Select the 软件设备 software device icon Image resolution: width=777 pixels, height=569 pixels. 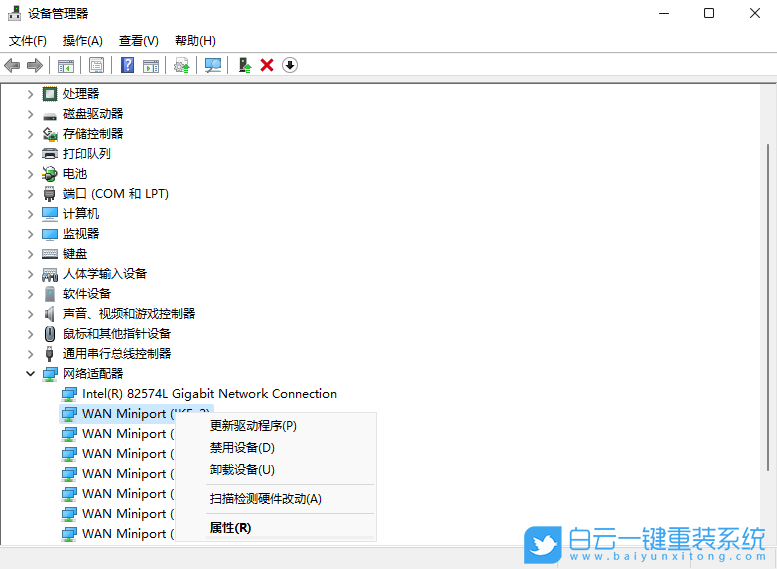(50, 294)
